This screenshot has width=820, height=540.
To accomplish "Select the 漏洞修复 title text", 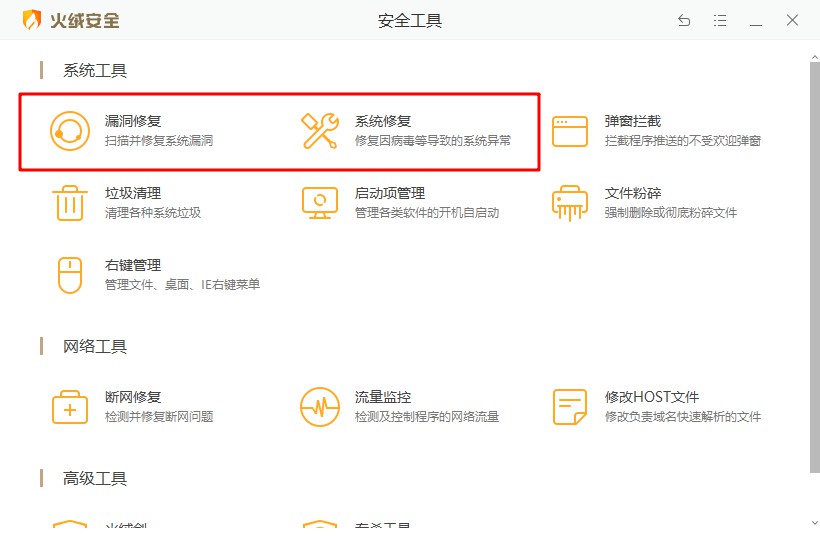I will [133, 121].
